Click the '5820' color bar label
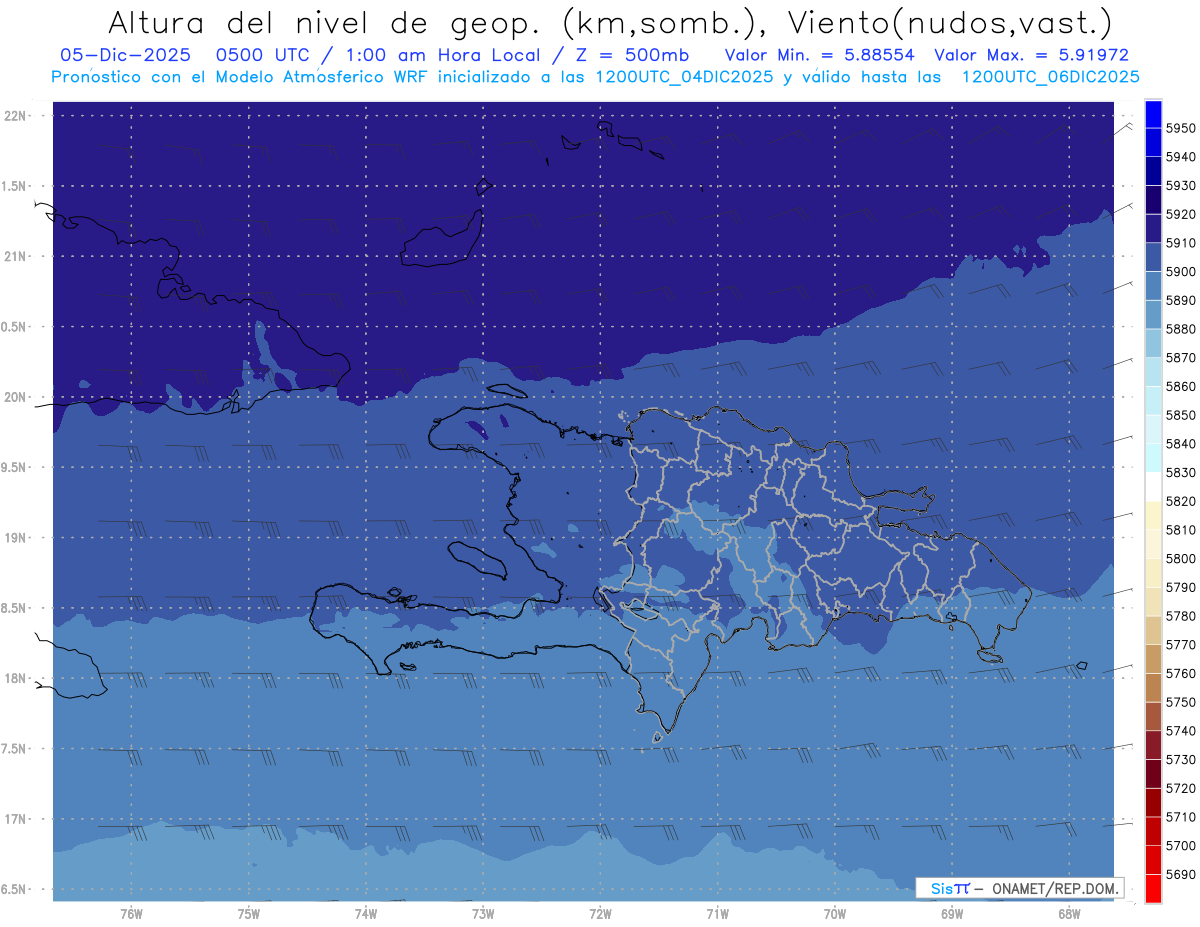Viewport: 1200px width, 927px height. point(1181,501)
